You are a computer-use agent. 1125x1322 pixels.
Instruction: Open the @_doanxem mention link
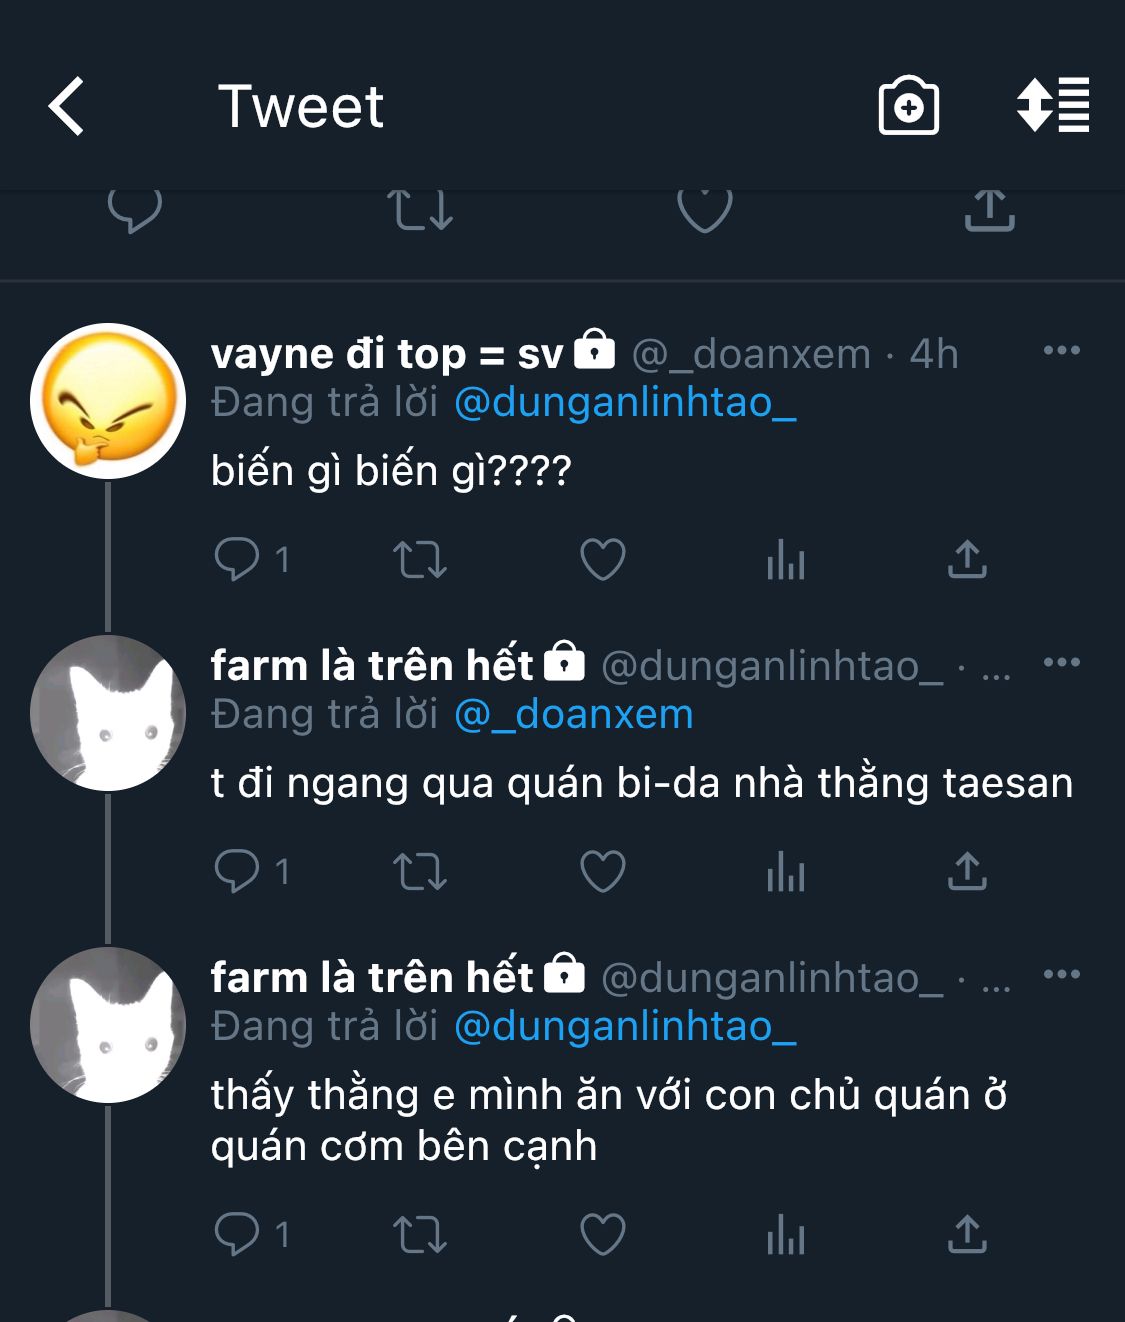[573, 715]
